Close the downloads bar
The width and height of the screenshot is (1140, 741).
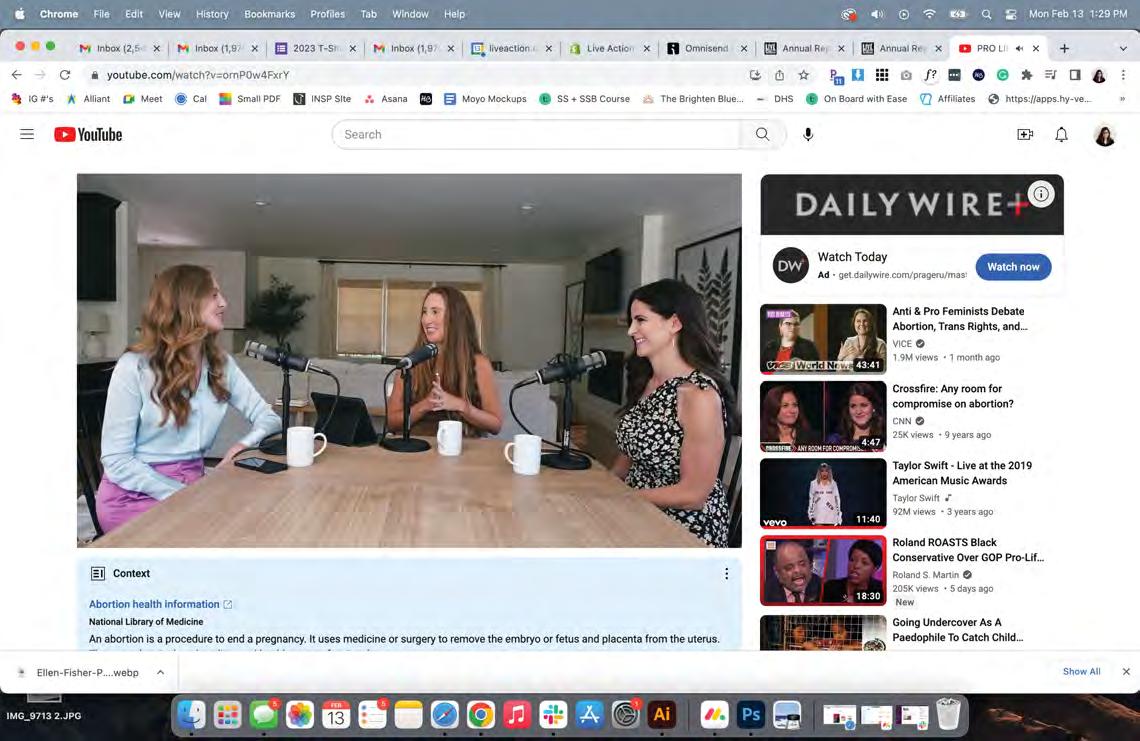(x=1126, y=672)
